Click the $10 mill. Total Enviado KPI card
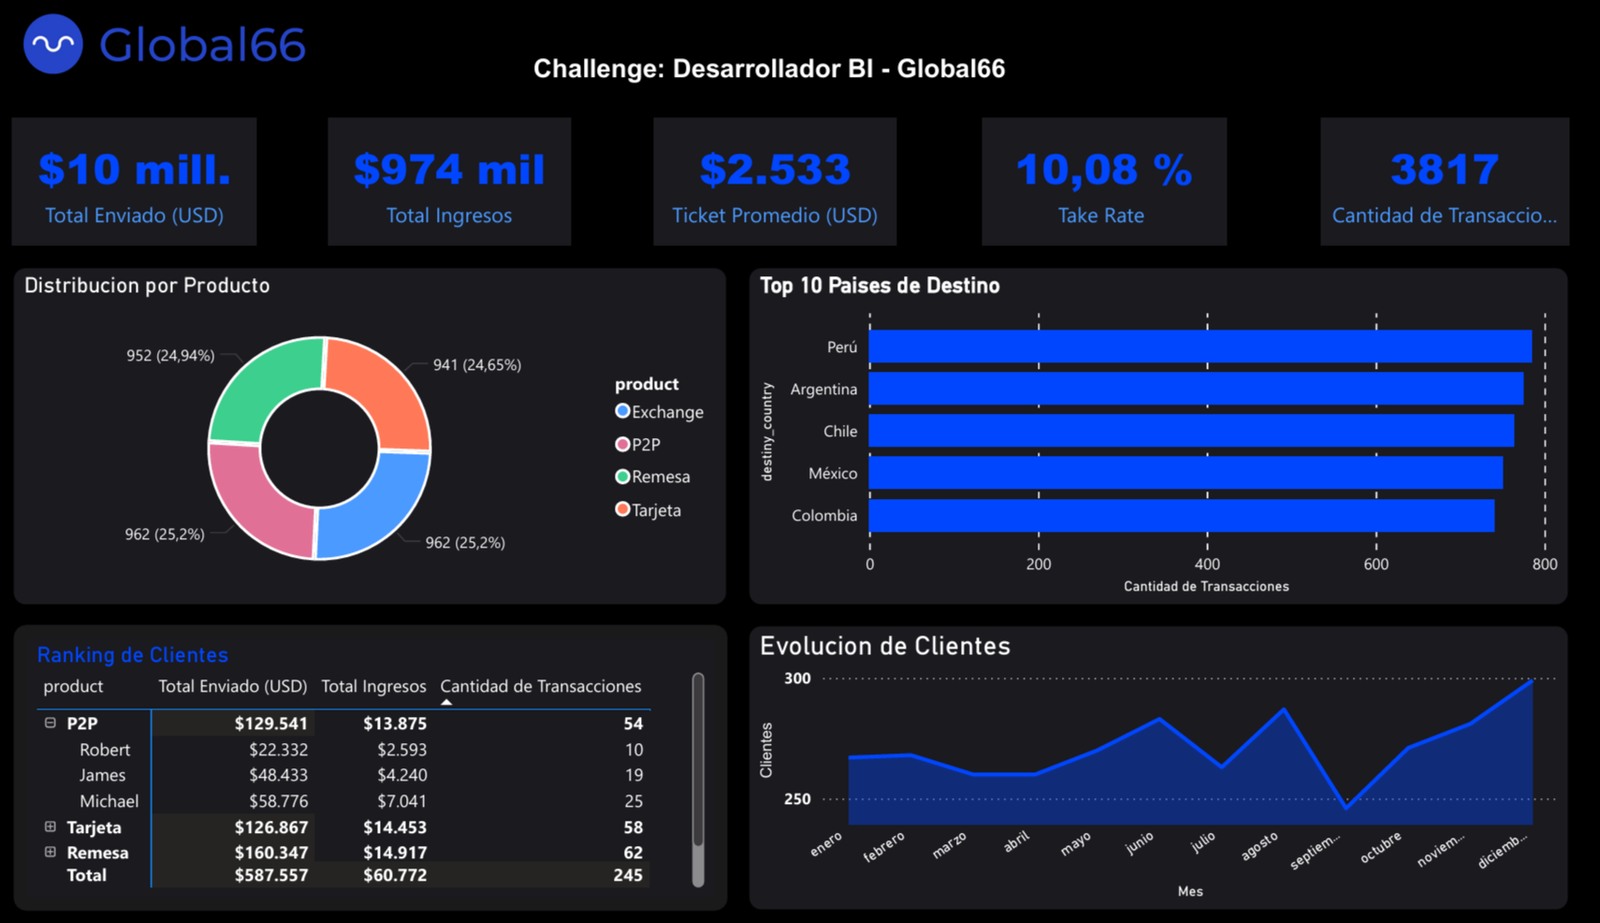 click(134, 181)
